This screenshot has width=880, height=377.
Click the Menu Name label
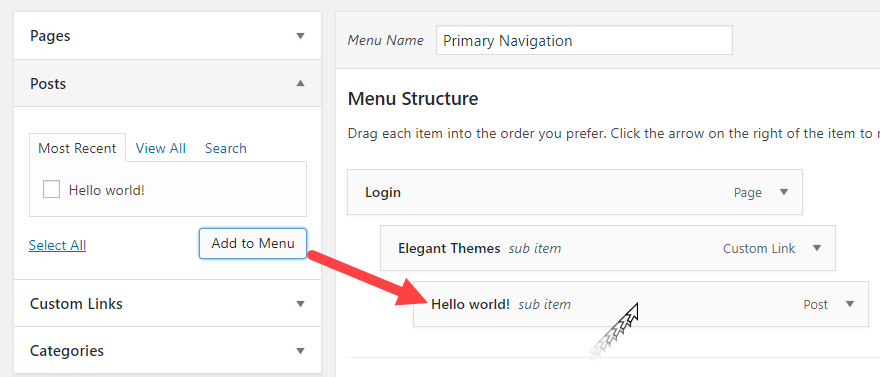(386, 40)
